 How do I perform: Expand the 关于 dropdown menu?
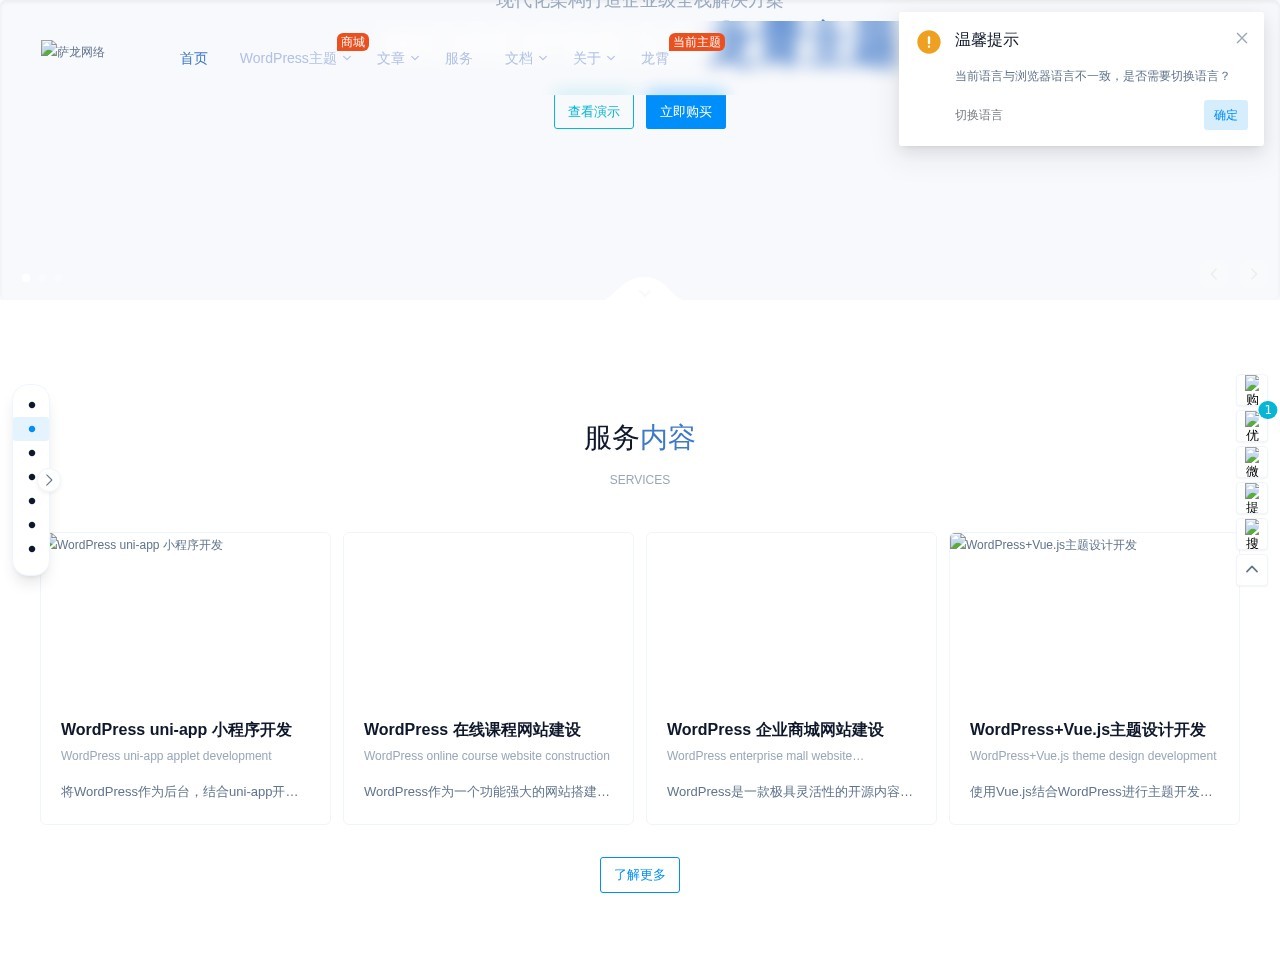point(594,58)
